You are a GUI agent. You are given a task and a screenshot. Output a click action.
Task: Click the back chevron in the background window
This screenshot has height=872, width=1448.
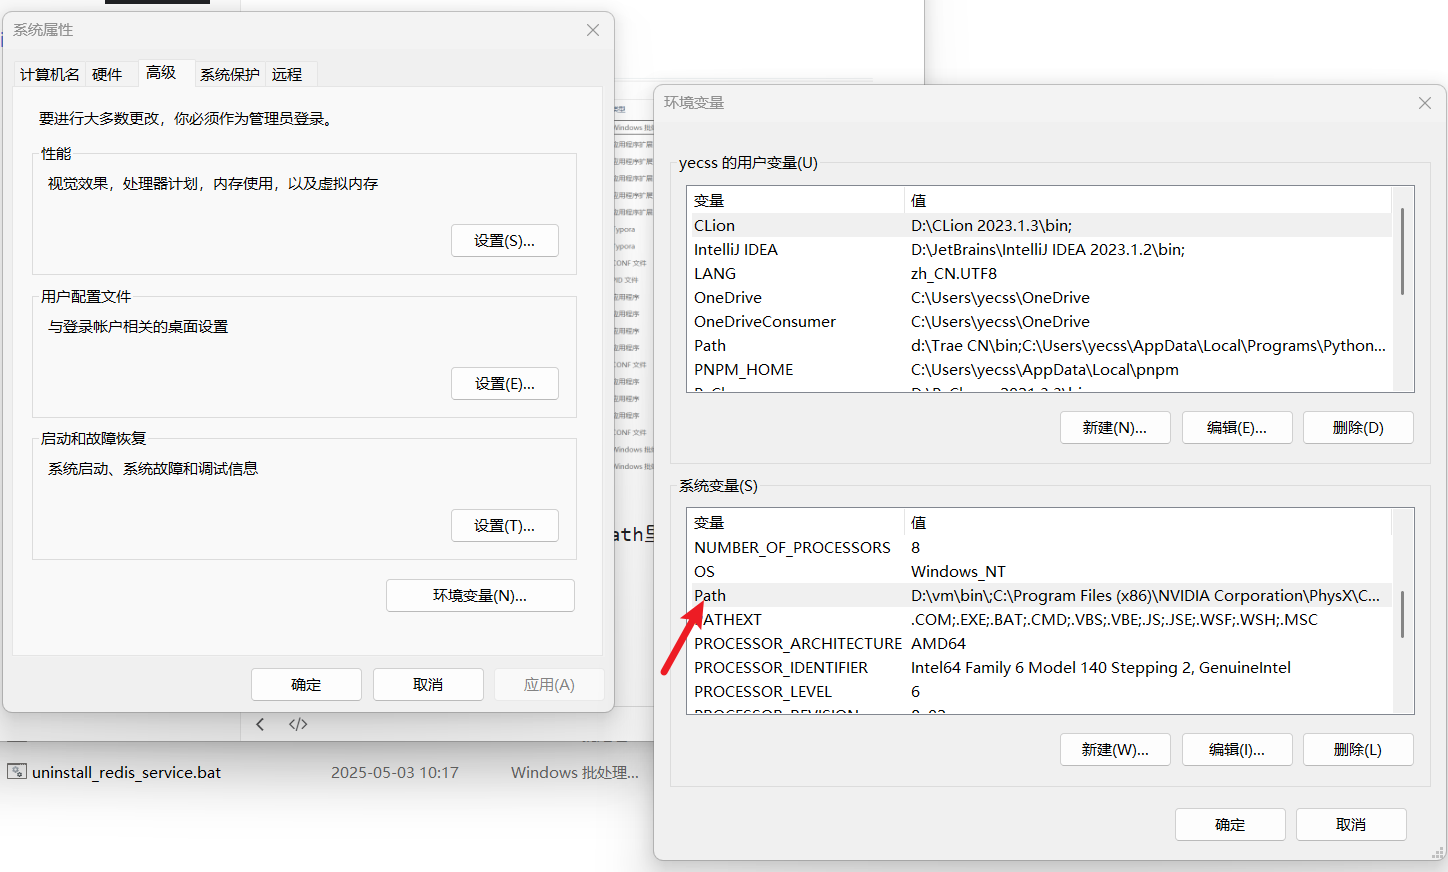coord(260,724)
